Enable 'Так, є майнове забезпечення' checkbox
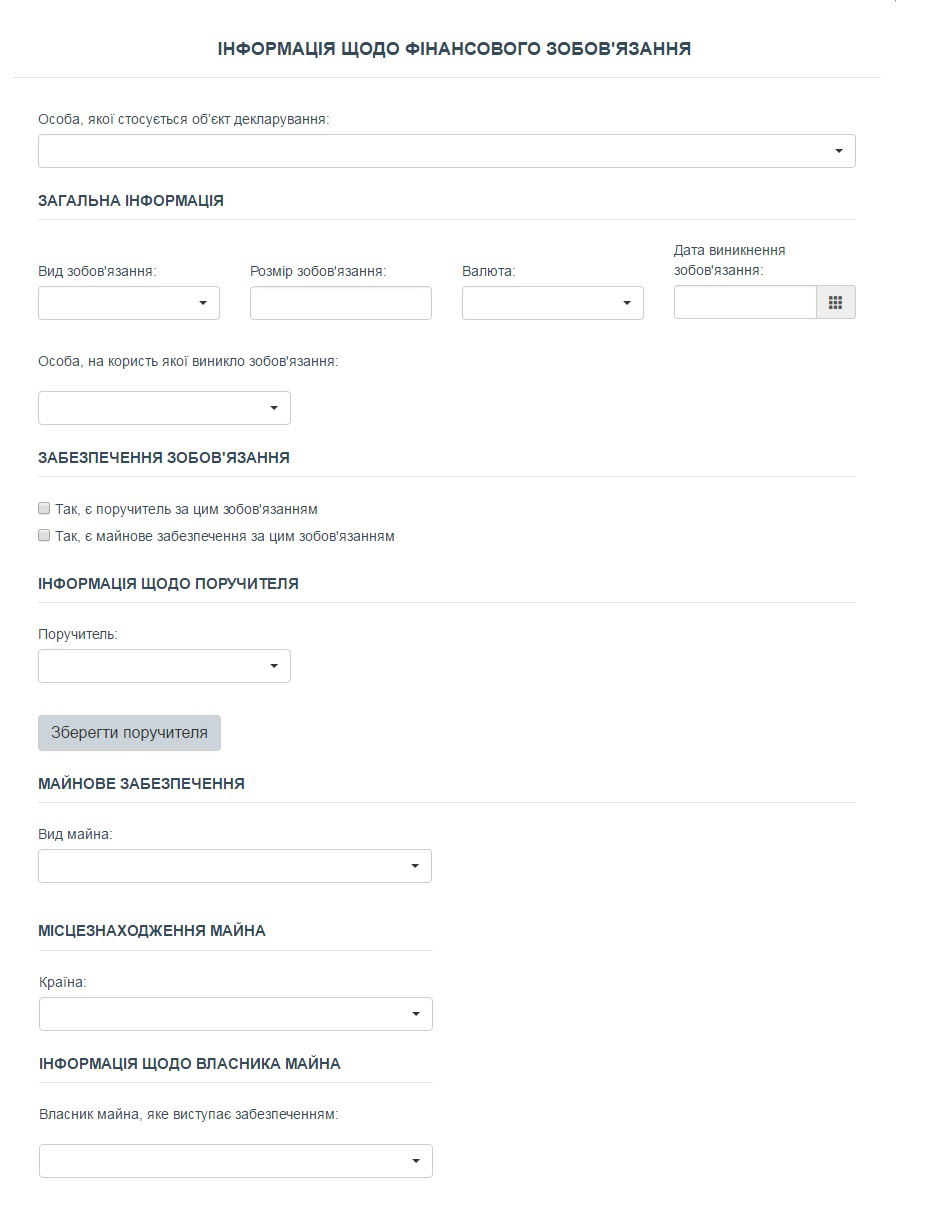Screen dimensions: 944x1232 pyautogui.click(x=44, y=535)
